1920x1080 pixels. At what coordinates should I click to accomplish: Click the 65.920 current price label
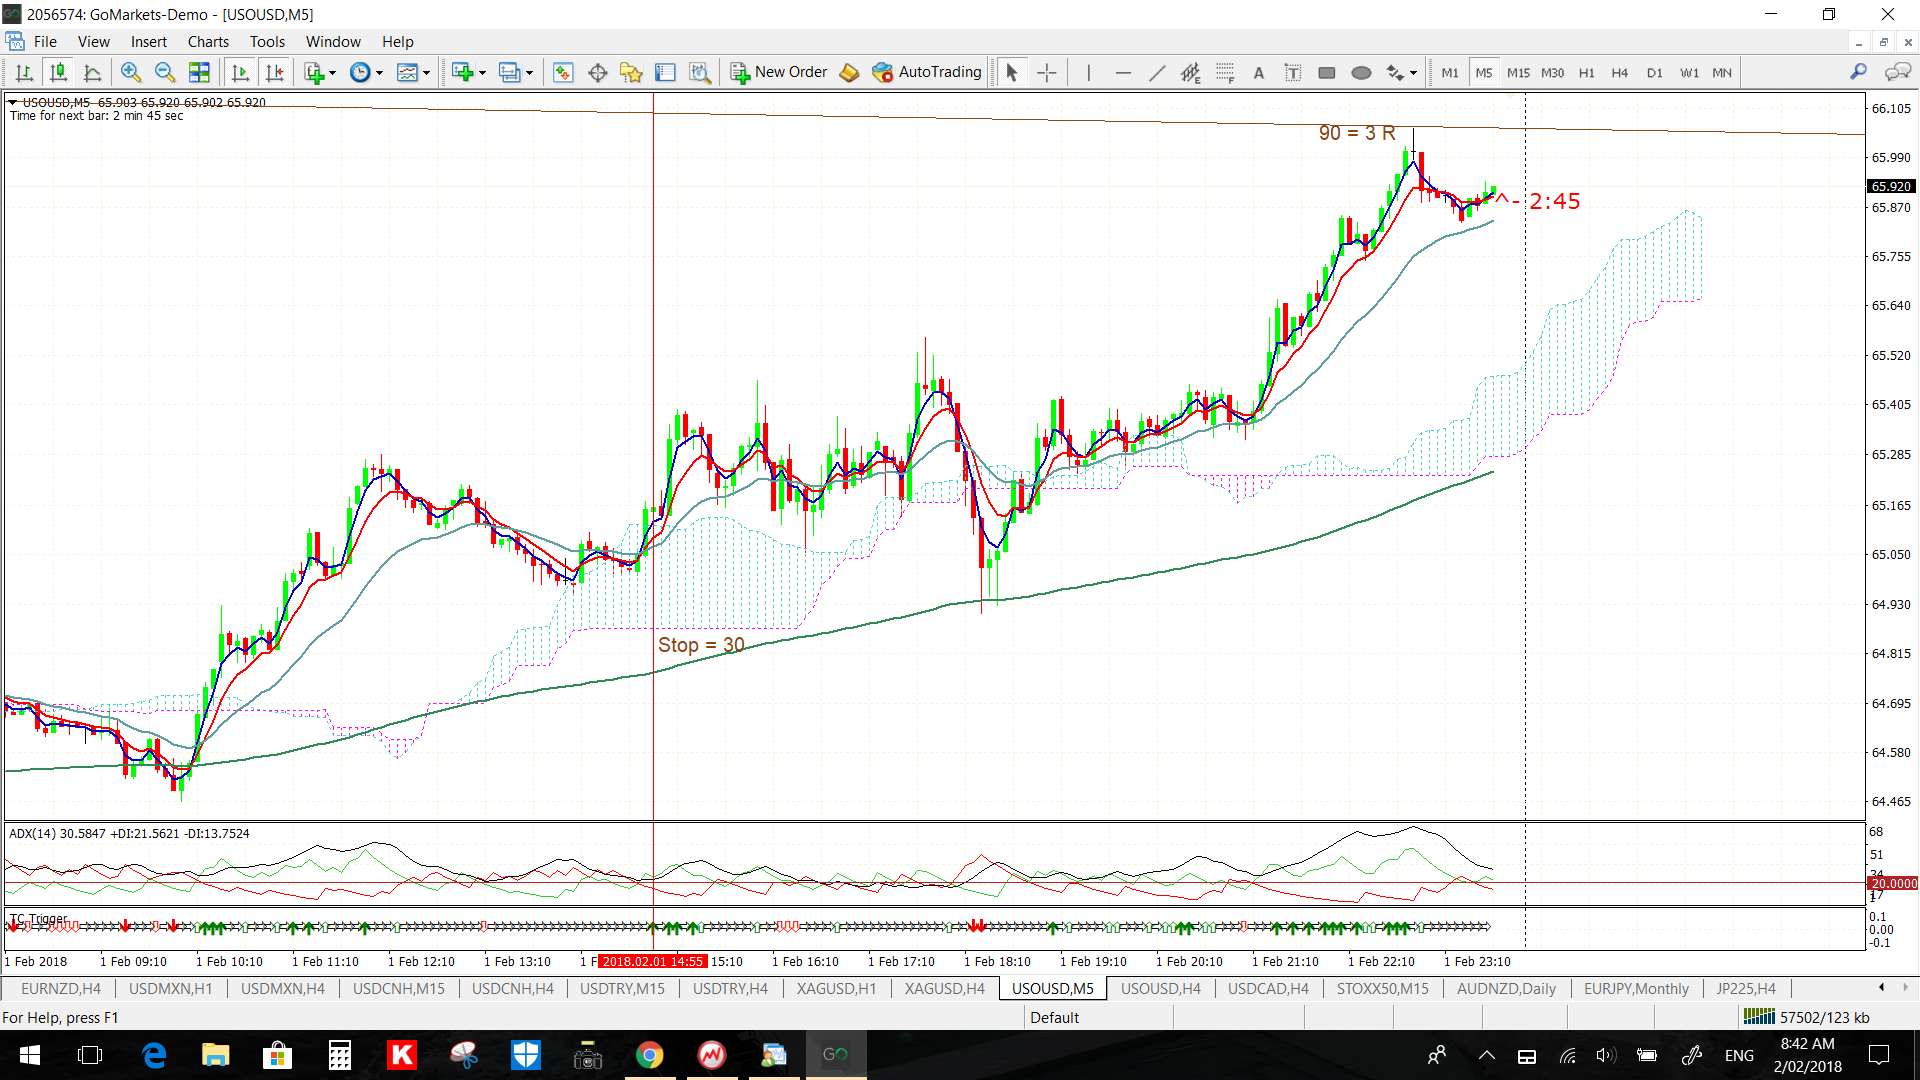click(1891, 186)
